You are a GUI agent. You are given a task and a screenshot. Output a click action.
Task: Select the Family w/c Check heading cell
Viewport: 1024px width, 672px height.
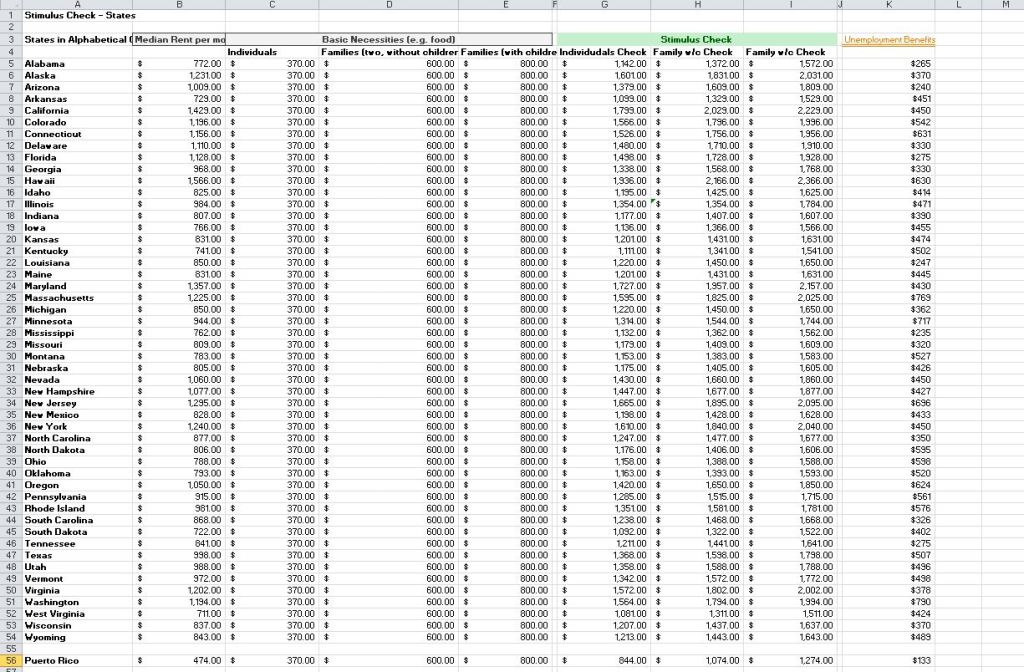[x=785, y=52]
